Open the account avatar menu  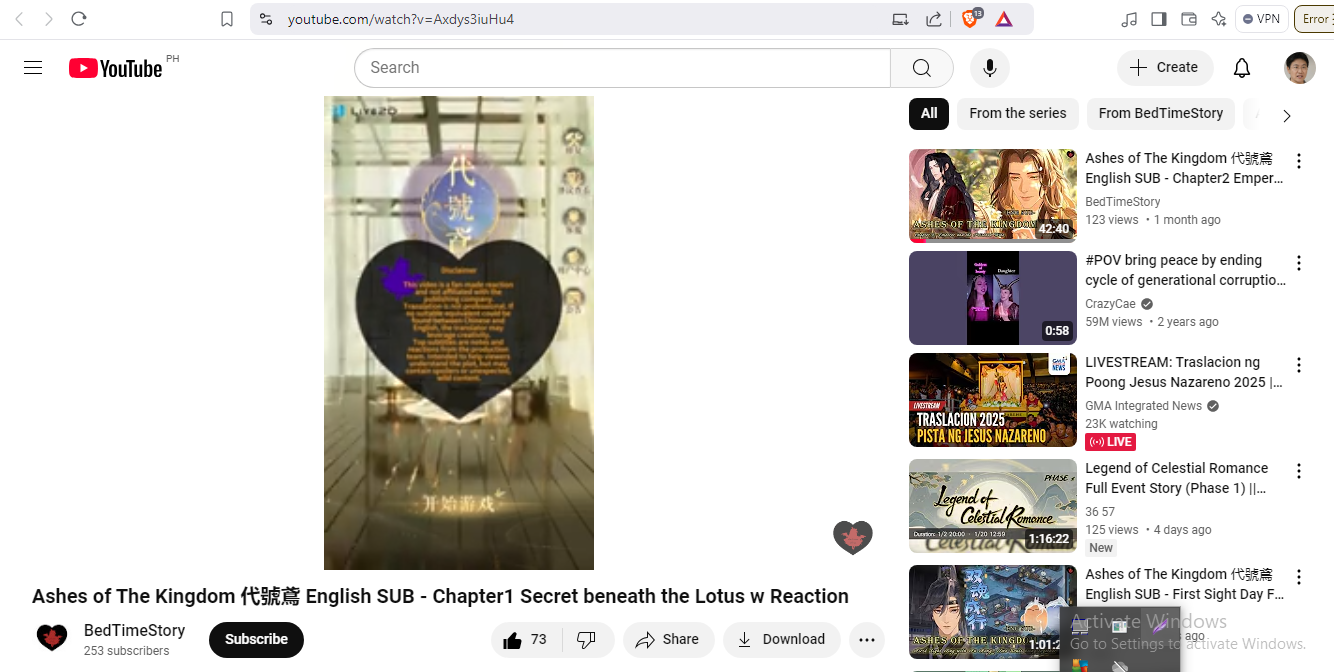pos(1300,68)
